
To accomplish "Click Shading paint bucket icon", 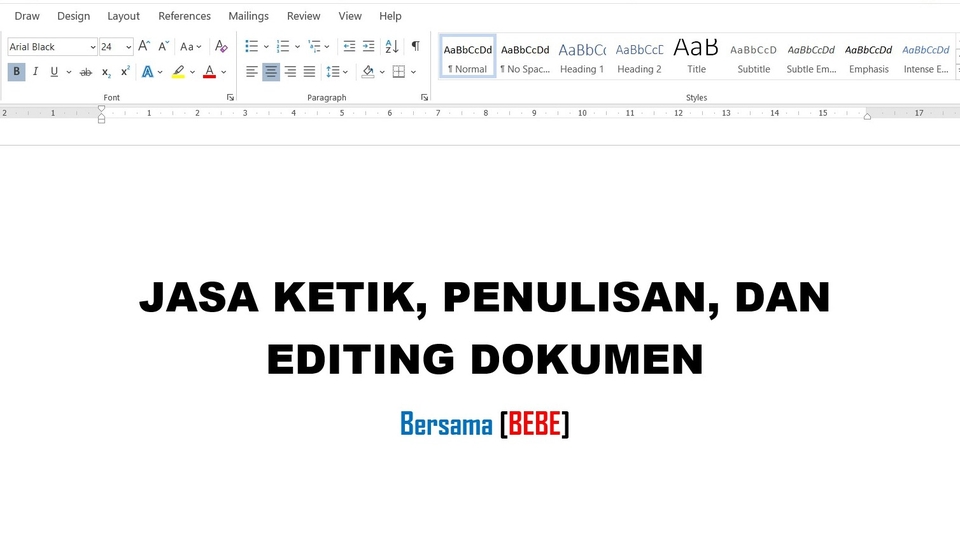I will click(x=368, y=72).
